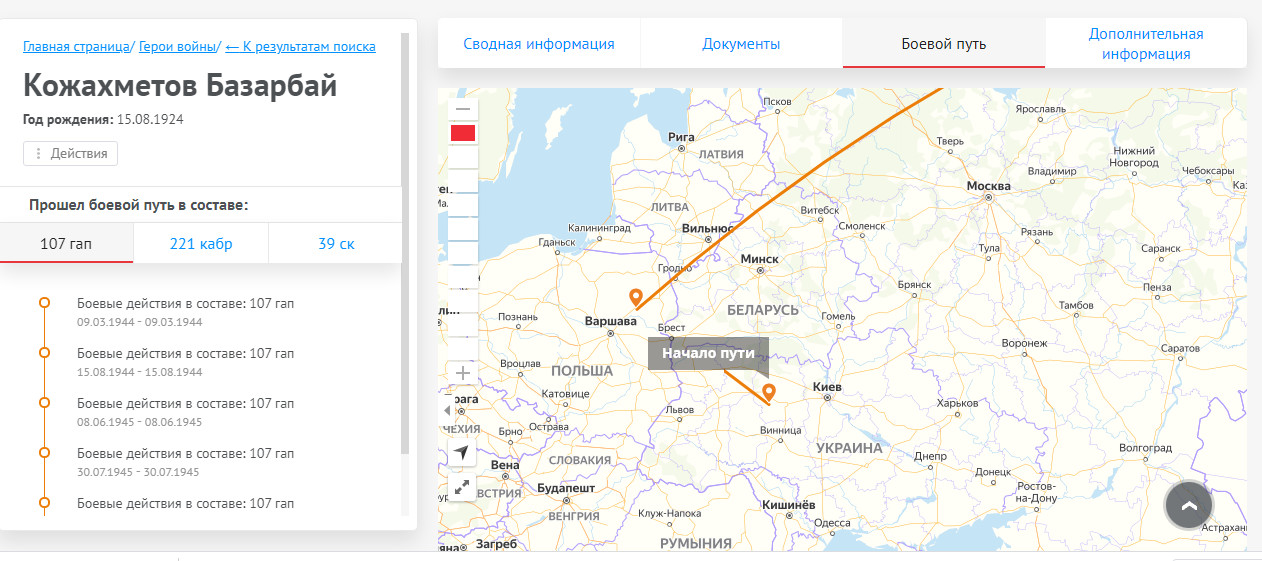Go to Главная страница breadcrumb link
1262x561 pixels.
[76, 46]
